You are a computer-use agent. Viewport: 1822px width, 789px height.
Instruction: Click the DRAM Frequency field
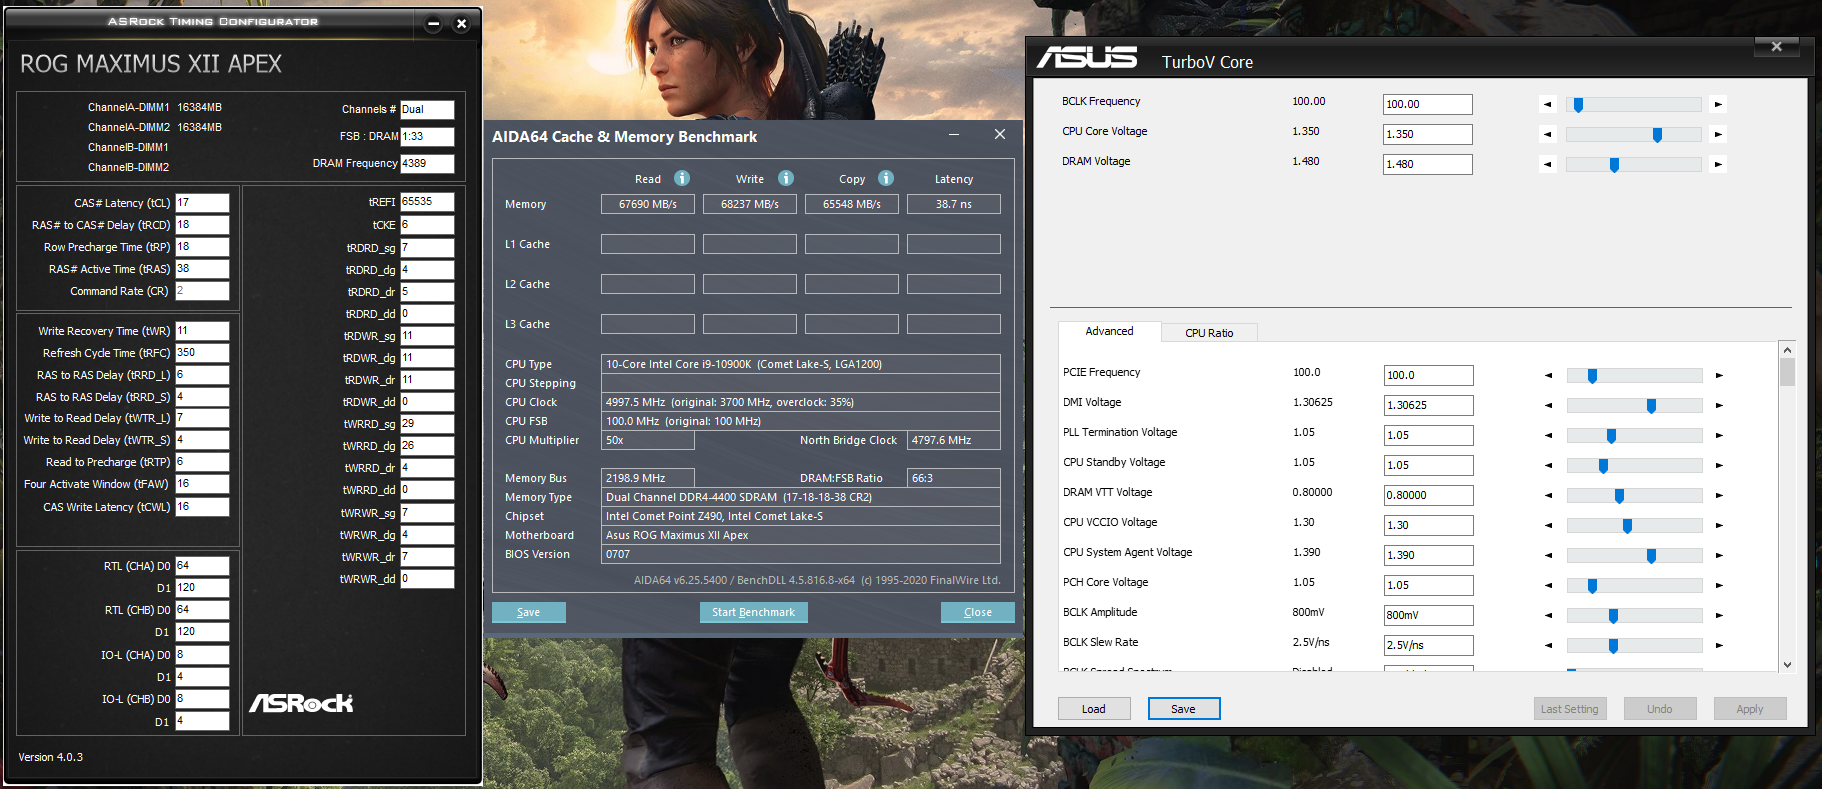(427, 163)
